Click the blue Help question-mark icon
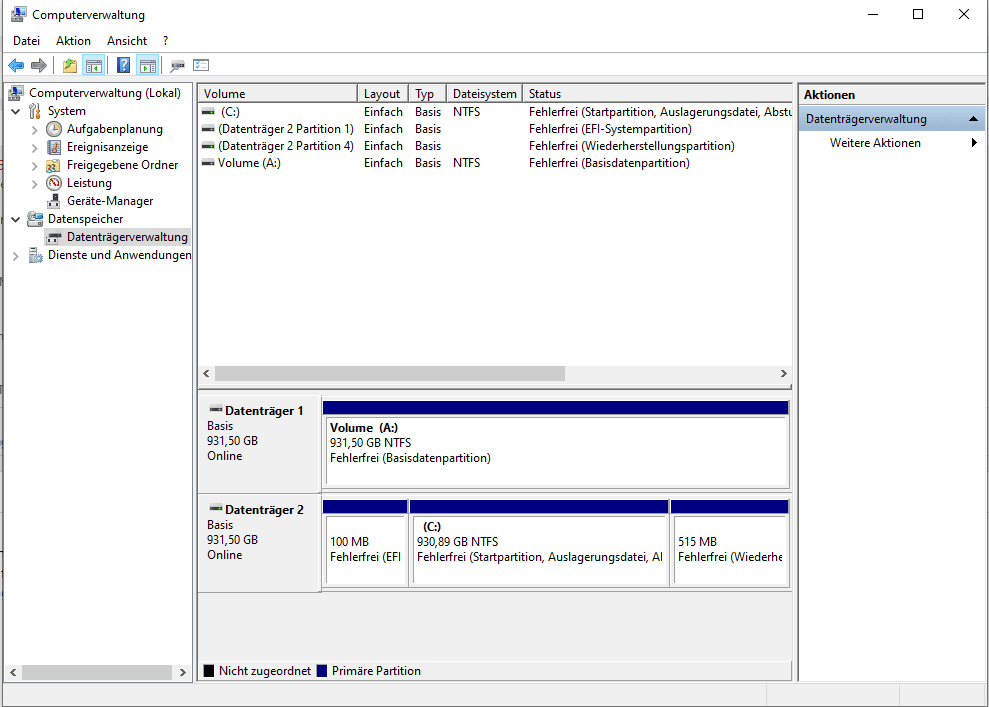Viewport: 989px width, 707px height. tap(124, 65)
